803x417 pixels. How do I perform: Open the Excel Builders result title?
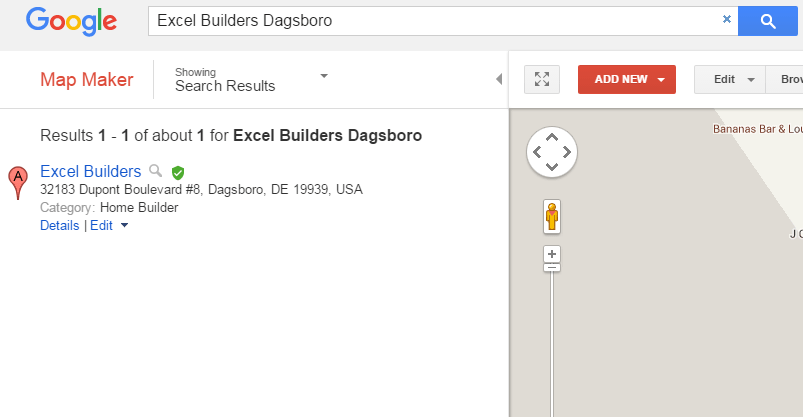(90, 171)
